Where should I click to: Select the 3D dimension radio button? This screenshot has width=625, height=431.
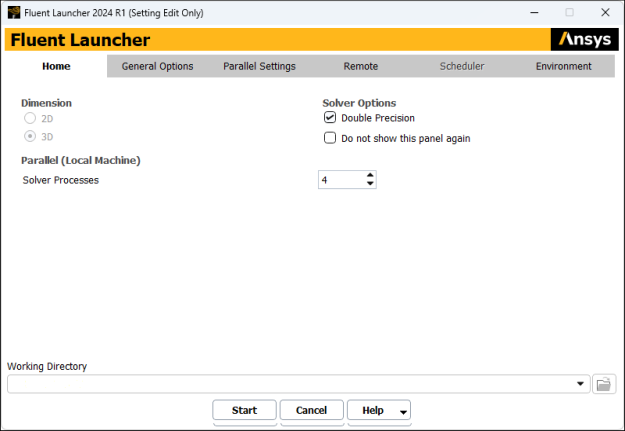(30, 136)
